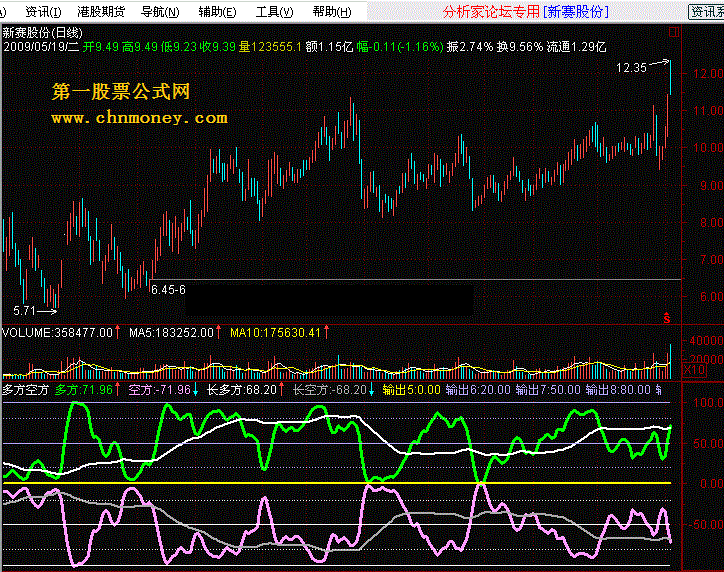Click the amplitude value 振2.74%
This screenshot has height=572, width=724.
point(470,47)
